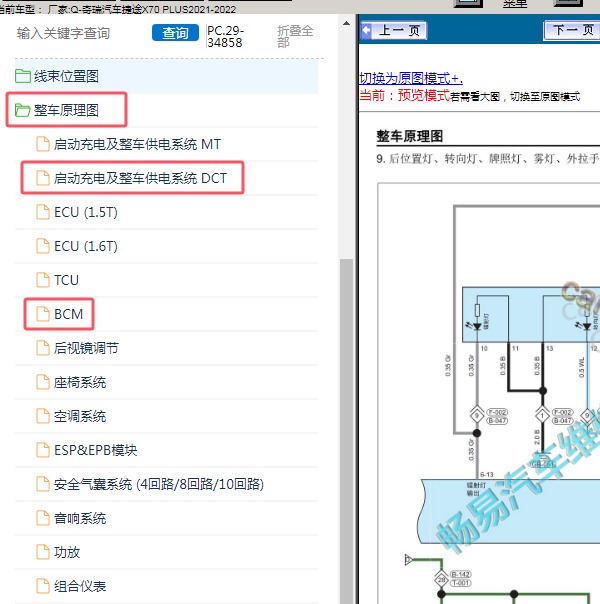Click document icon beside BCM
600x604 pixels.
[x=43, y=314]
